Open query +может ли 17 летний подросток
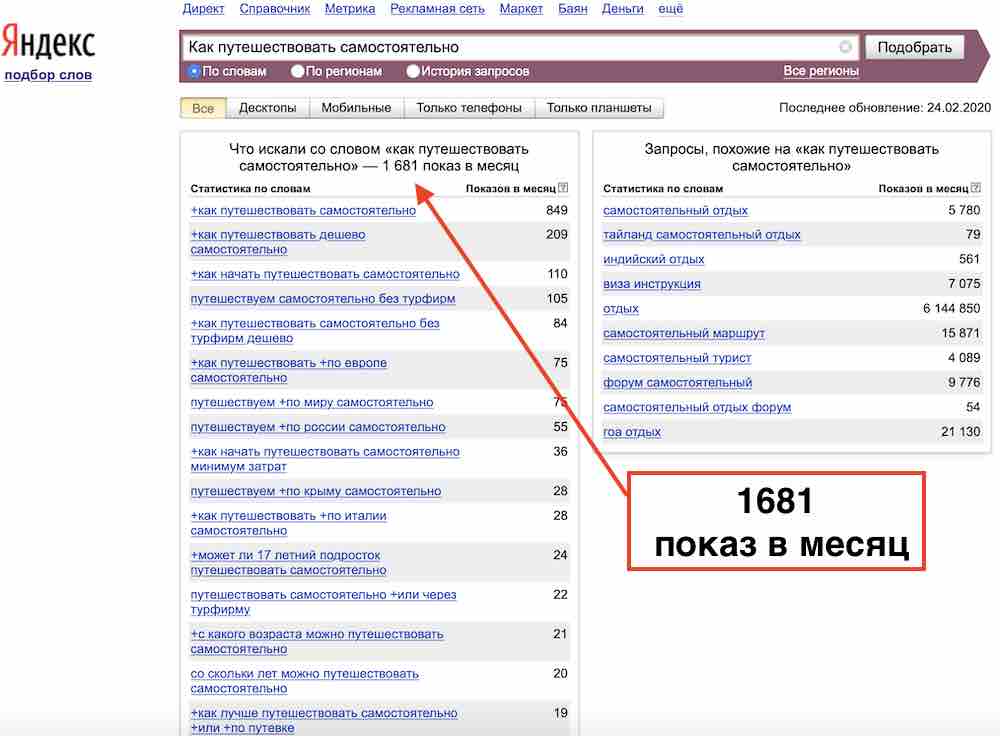 pos(288,563)
